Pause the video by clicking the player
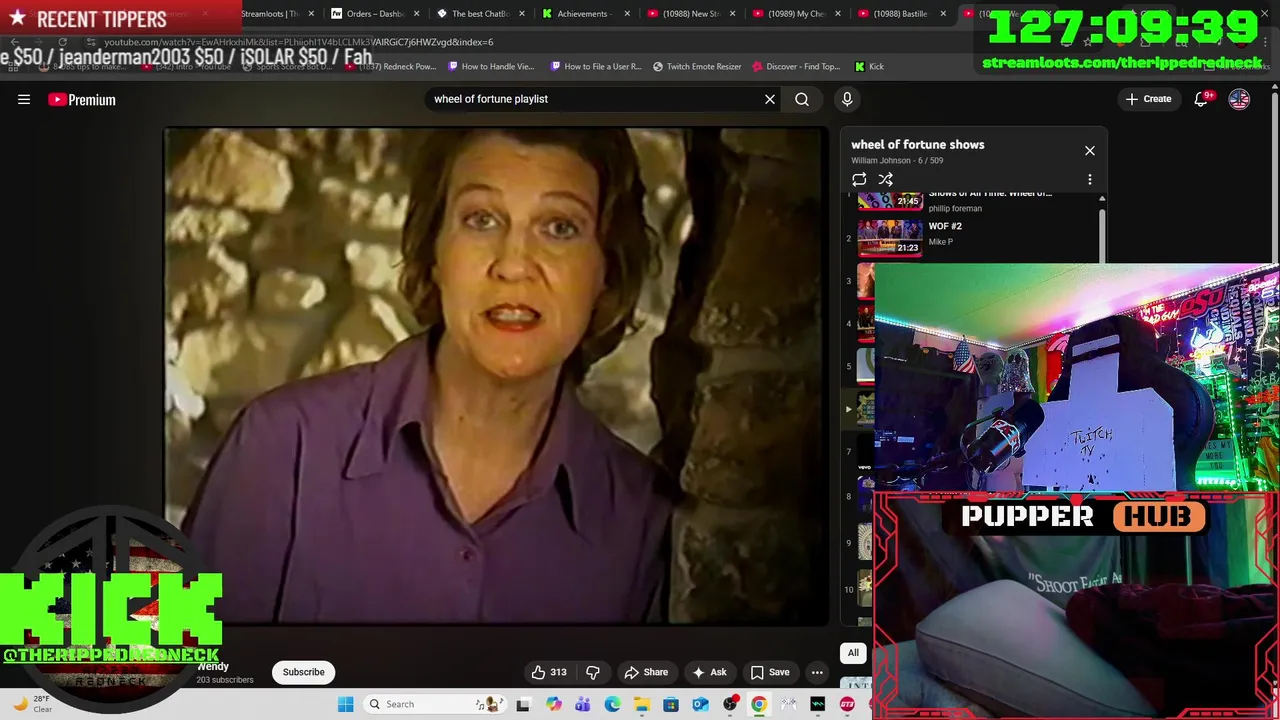The image size is (1280, 720). tap(496, 376)
